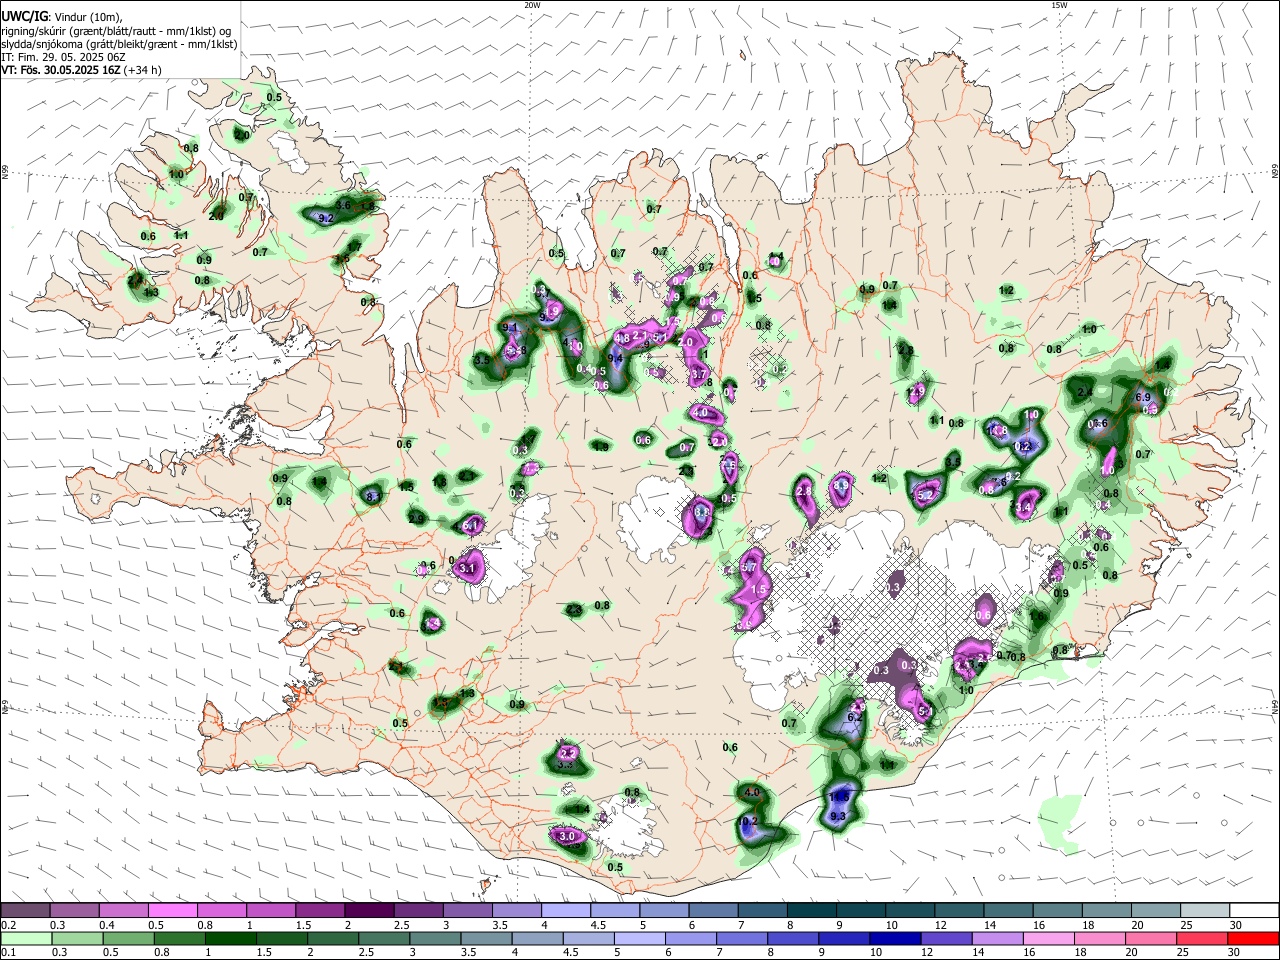Image resolution: width=1280 pixels, height=960 pixels.
Task: Click the "0.1" label under the rain legend
Action: [8, 953]
